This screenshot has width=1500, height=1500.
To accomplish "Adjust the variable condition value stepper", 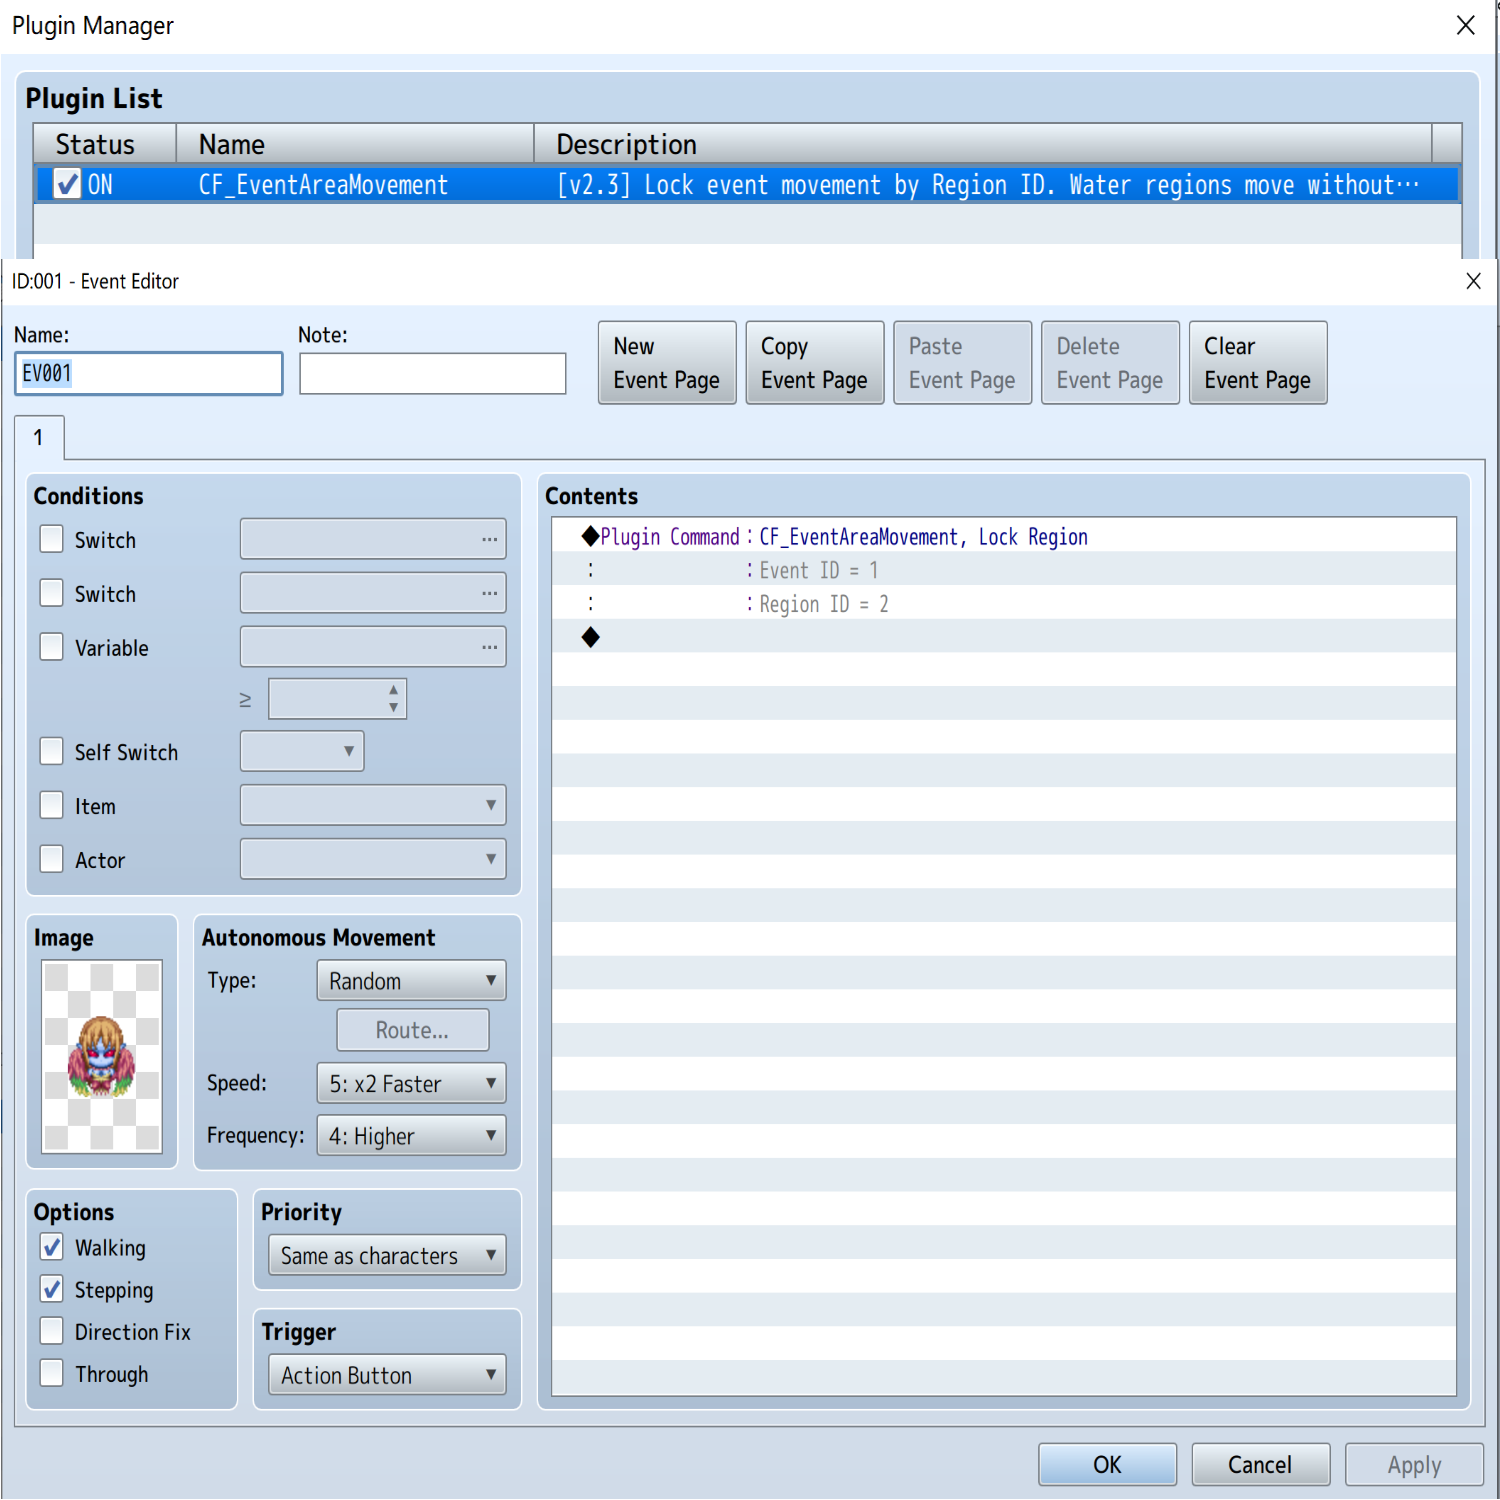I will tap(394, 698).
